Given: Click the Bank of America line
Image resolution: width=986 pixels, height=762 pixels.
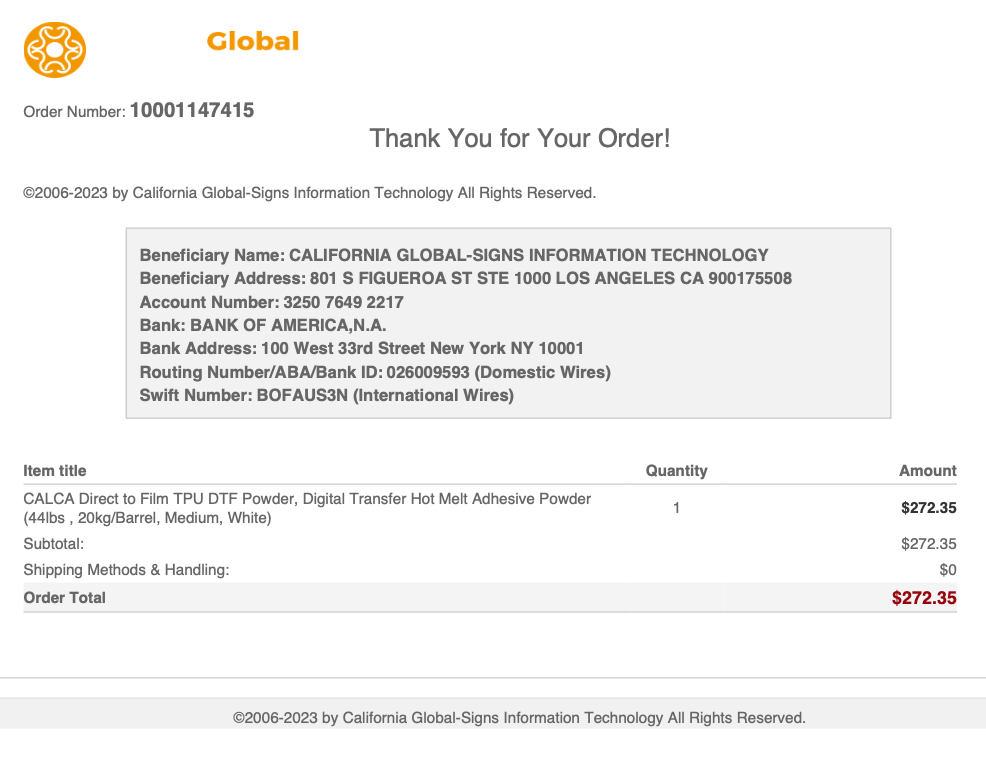Looking at the screenshot, I should coord(263,325).
